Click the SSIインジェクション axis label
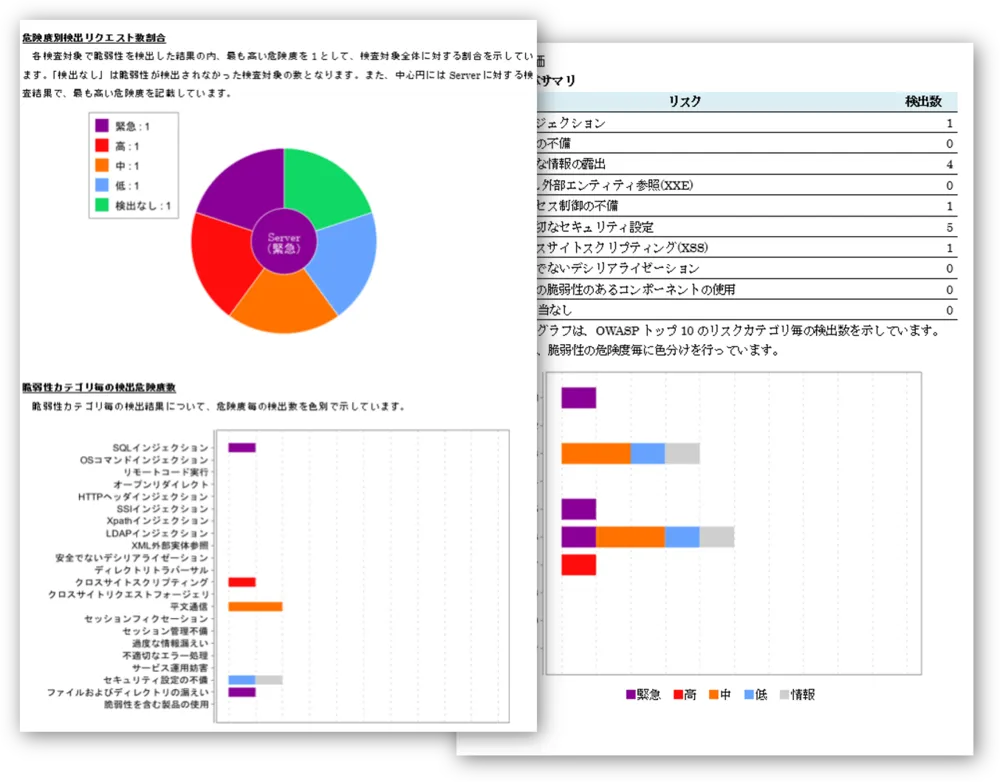 pyautogui.click(x=163, y=508)
